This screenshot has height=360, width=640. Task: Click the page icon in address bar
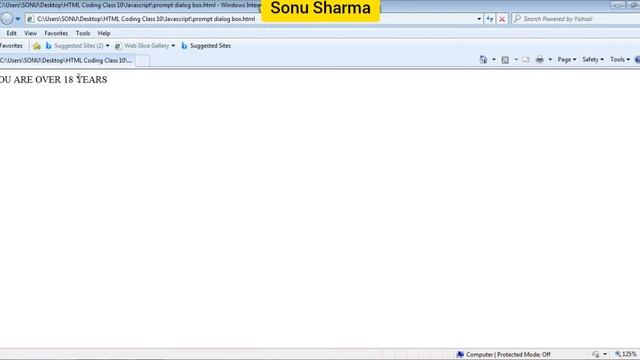[x=30, y=19]
